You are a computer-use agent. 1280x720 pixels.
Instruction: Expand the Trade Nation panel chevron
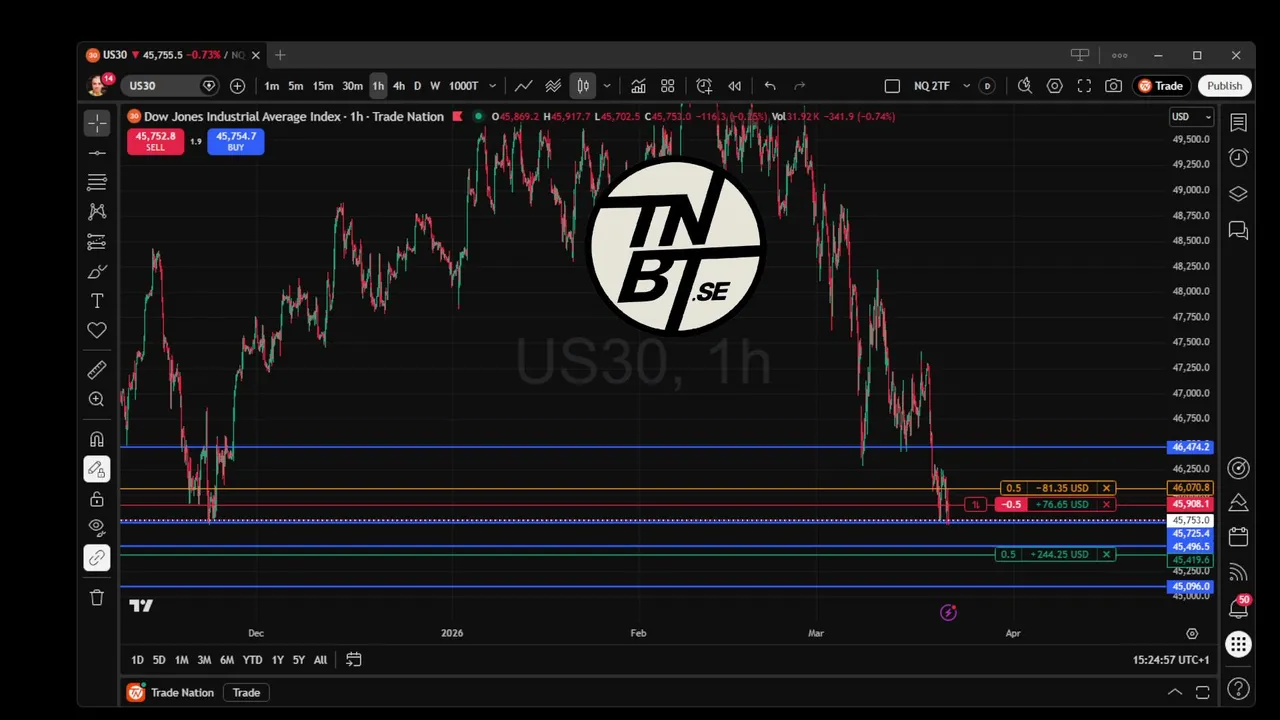tap(1175, 692)
